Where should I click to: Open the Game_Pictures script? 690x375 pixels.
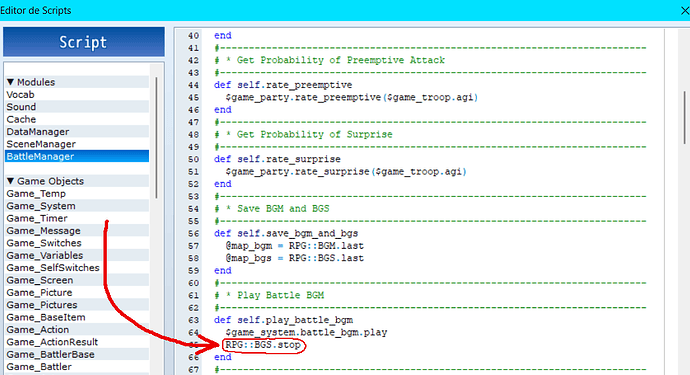point(77,305)
